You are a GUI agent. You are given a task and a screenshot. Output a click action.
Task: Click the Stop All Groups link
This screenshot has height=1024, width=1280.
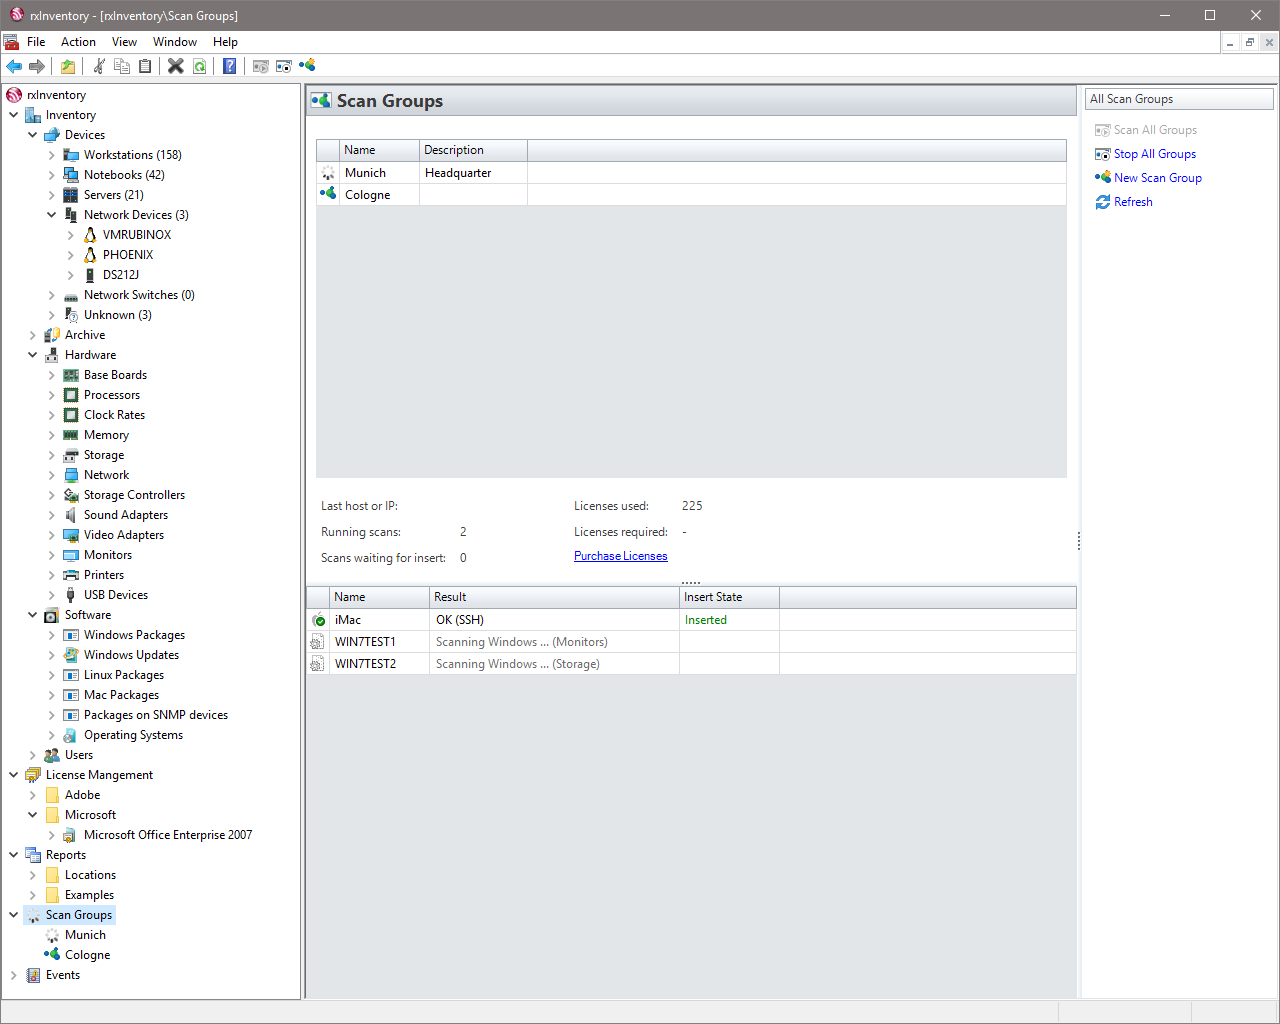[1155, 154]
